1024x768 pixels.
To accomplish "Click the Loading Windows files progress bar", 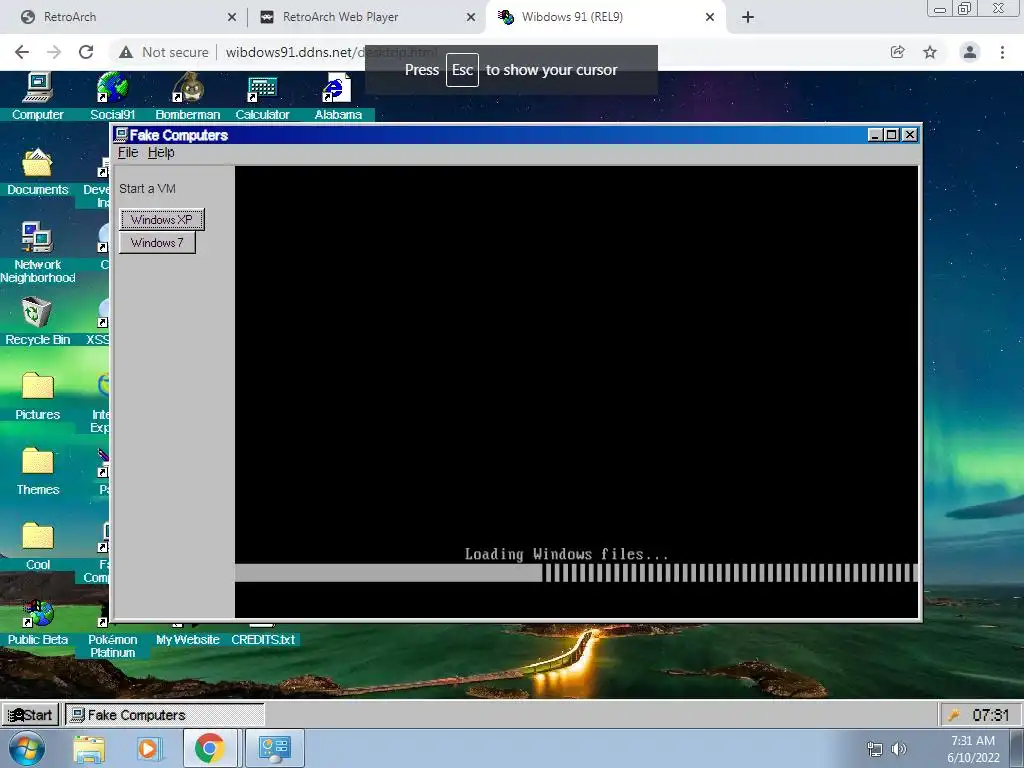I will point(576,573).
